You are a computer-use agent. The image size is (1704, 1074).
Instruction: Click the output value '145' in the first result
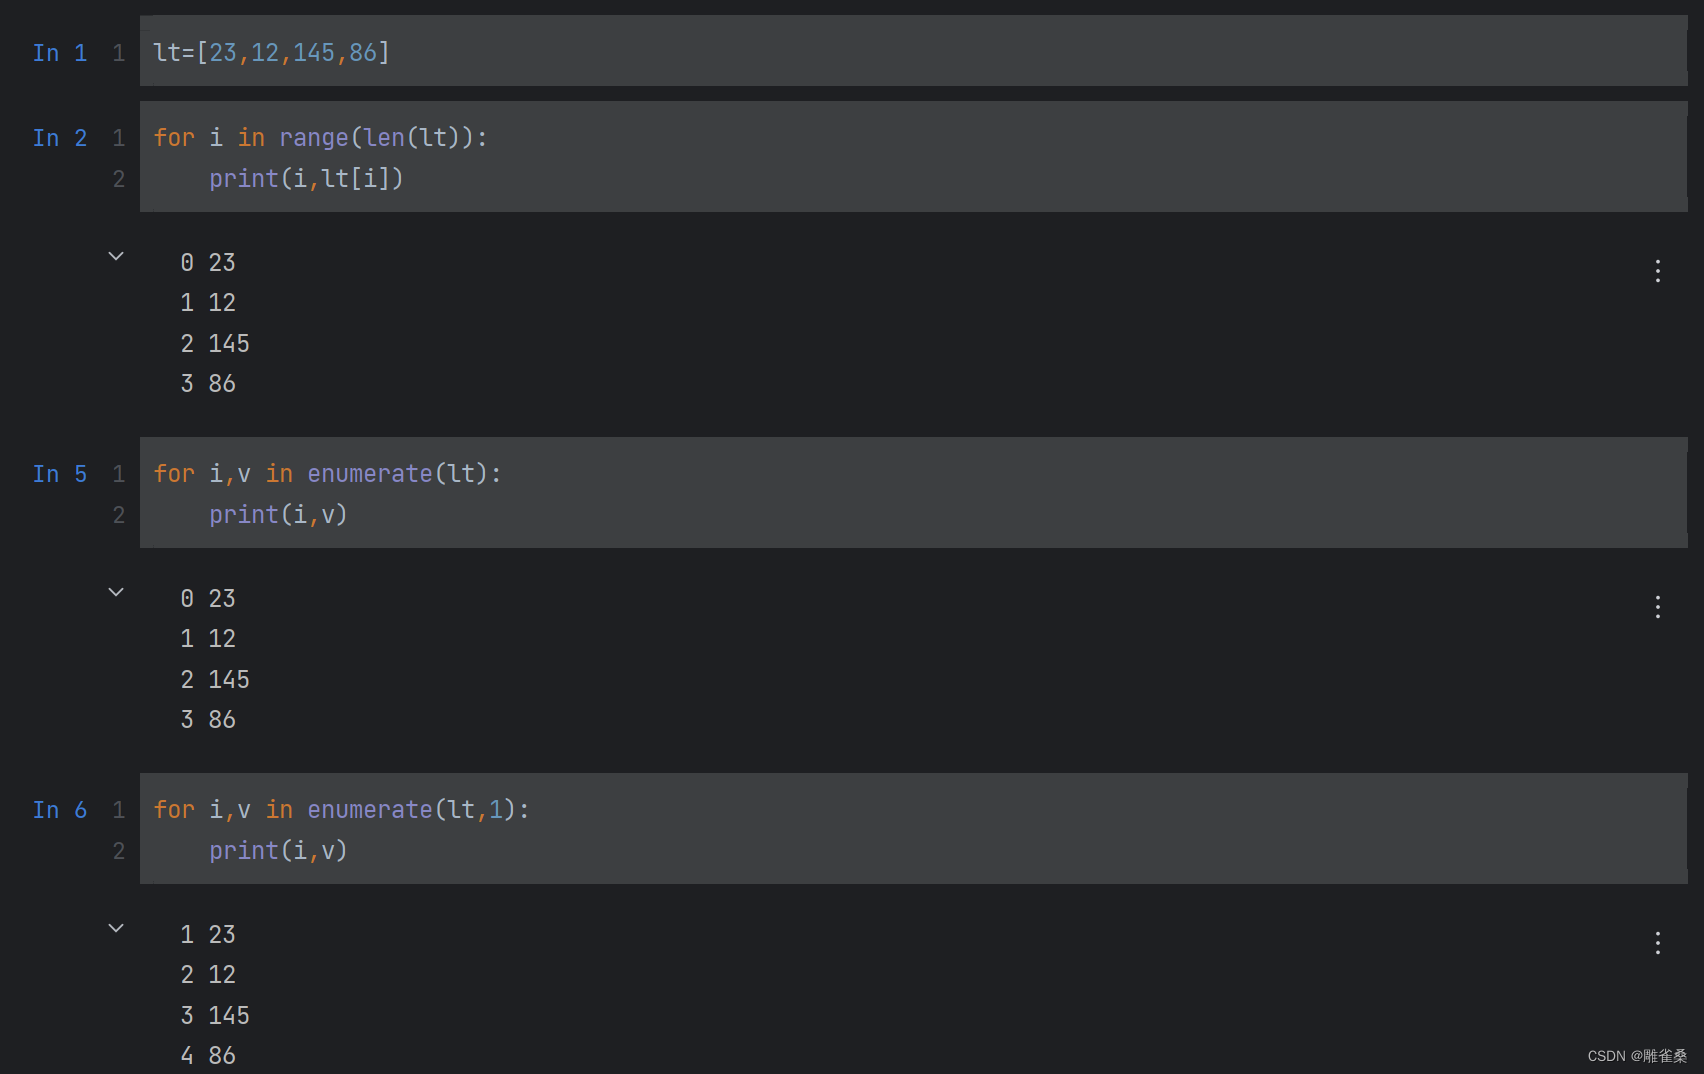tap(229, 342)
